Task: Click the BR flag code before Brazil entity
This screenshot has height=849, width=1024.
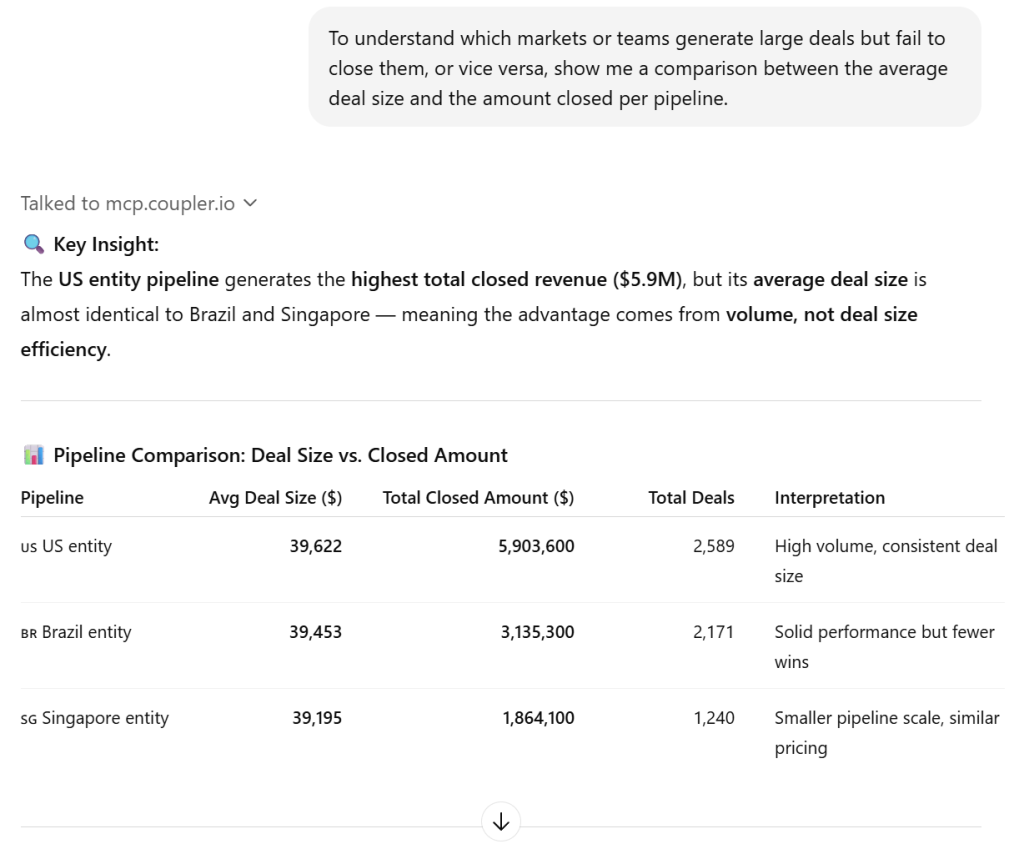Action: [x=28, y=633]
